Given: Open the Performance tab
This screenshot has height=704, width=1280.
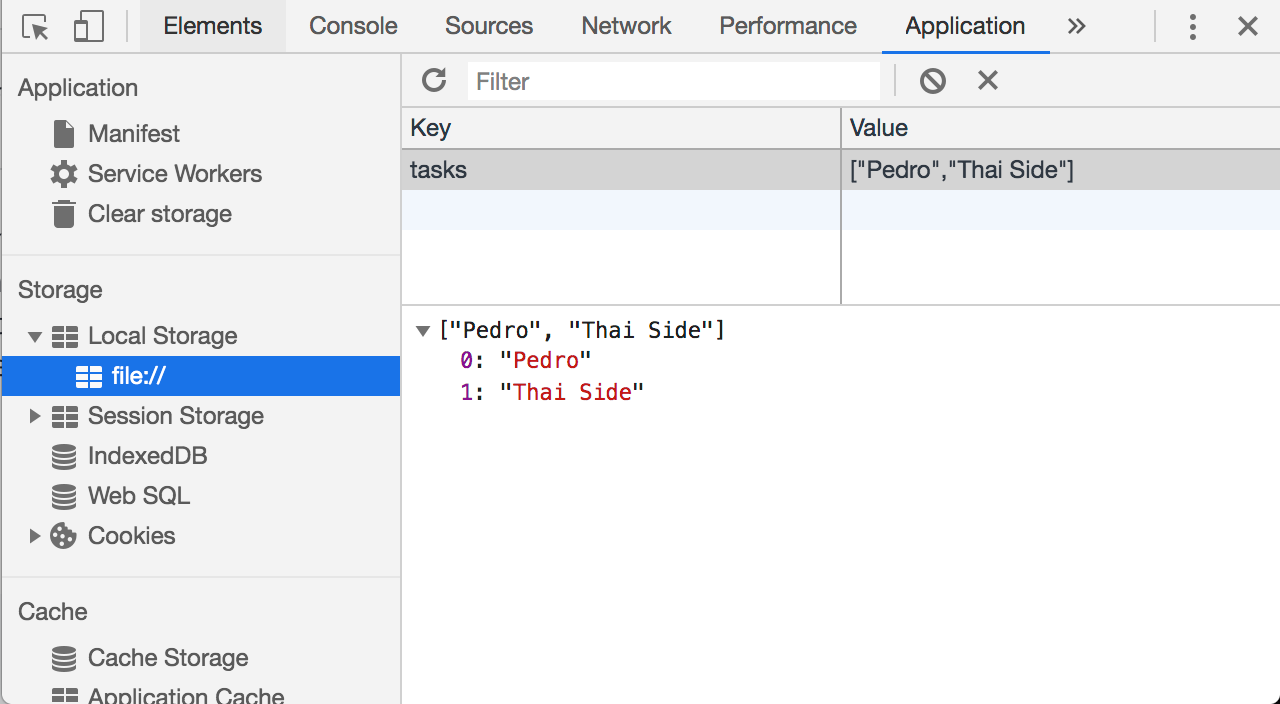Looking at the screenshot, I should [x=788, y=26].
